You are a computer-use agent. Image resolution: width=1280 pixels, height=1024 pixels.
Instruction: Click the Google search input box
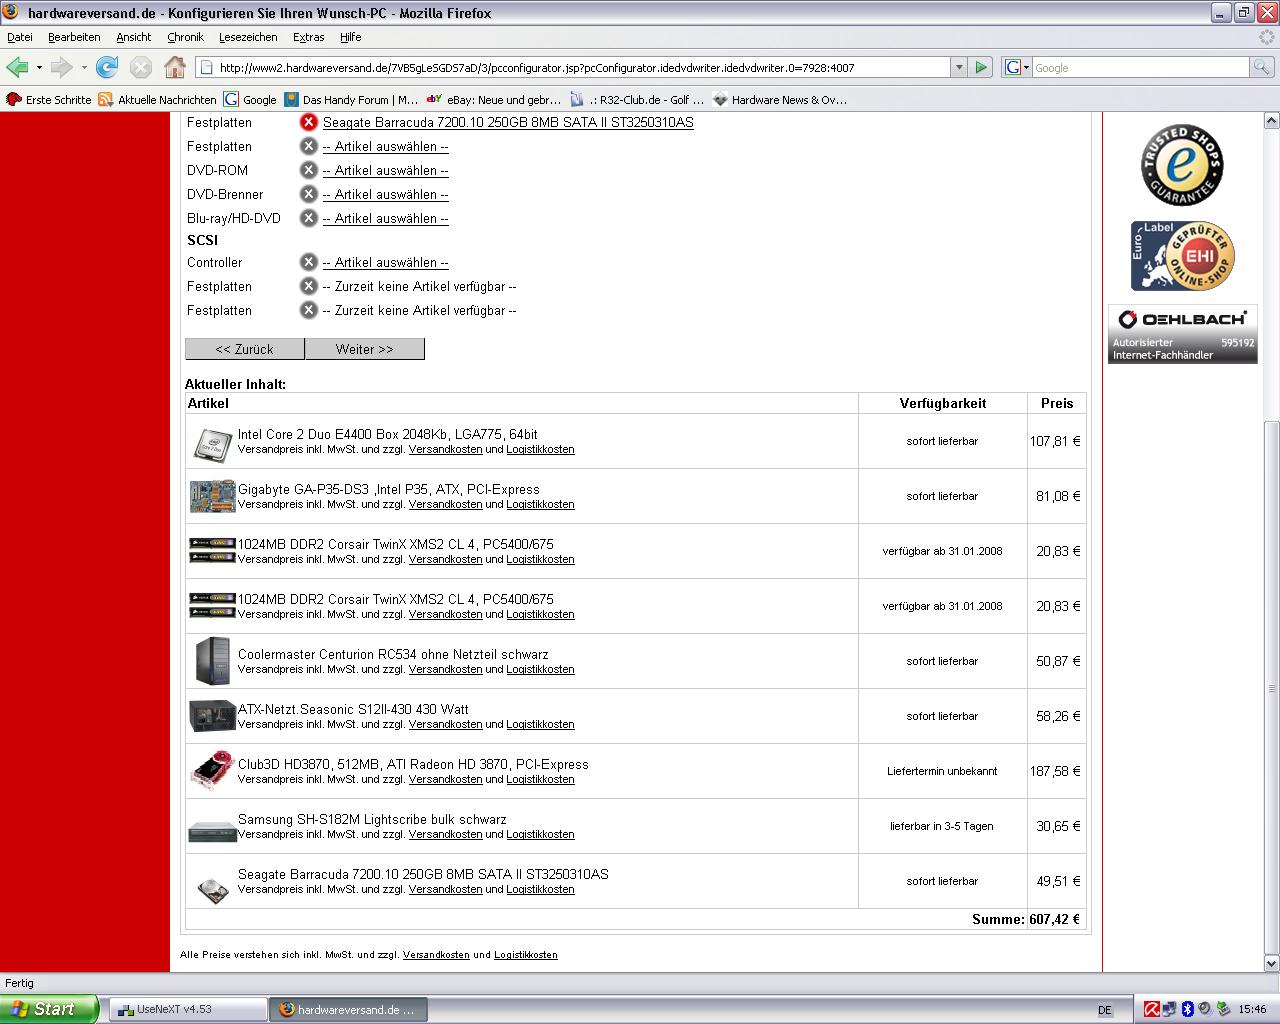(1140, 67)
